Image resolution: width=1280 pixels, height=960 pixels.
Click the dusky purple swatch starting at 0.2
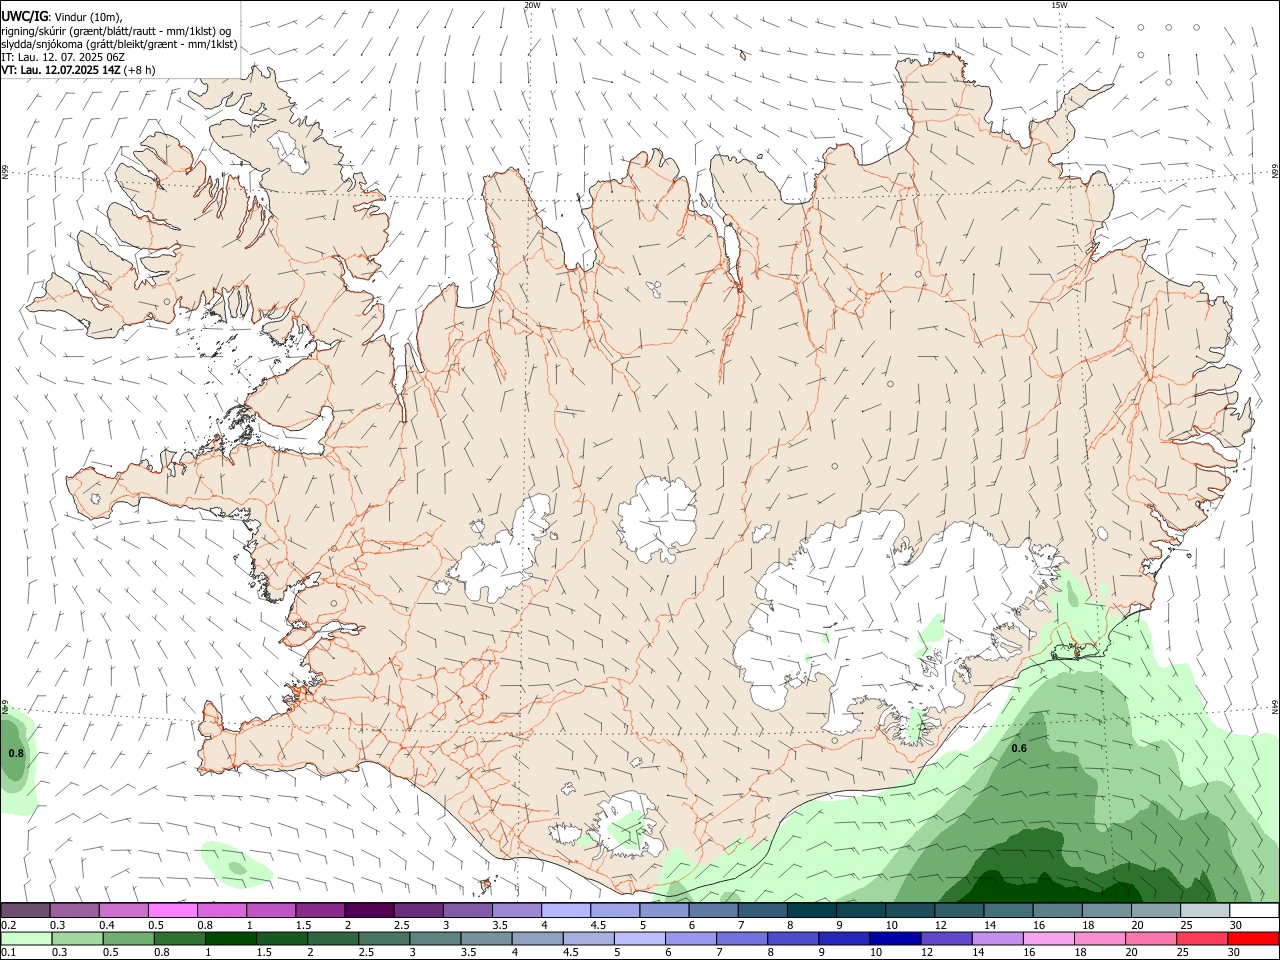tap(25, 910)
